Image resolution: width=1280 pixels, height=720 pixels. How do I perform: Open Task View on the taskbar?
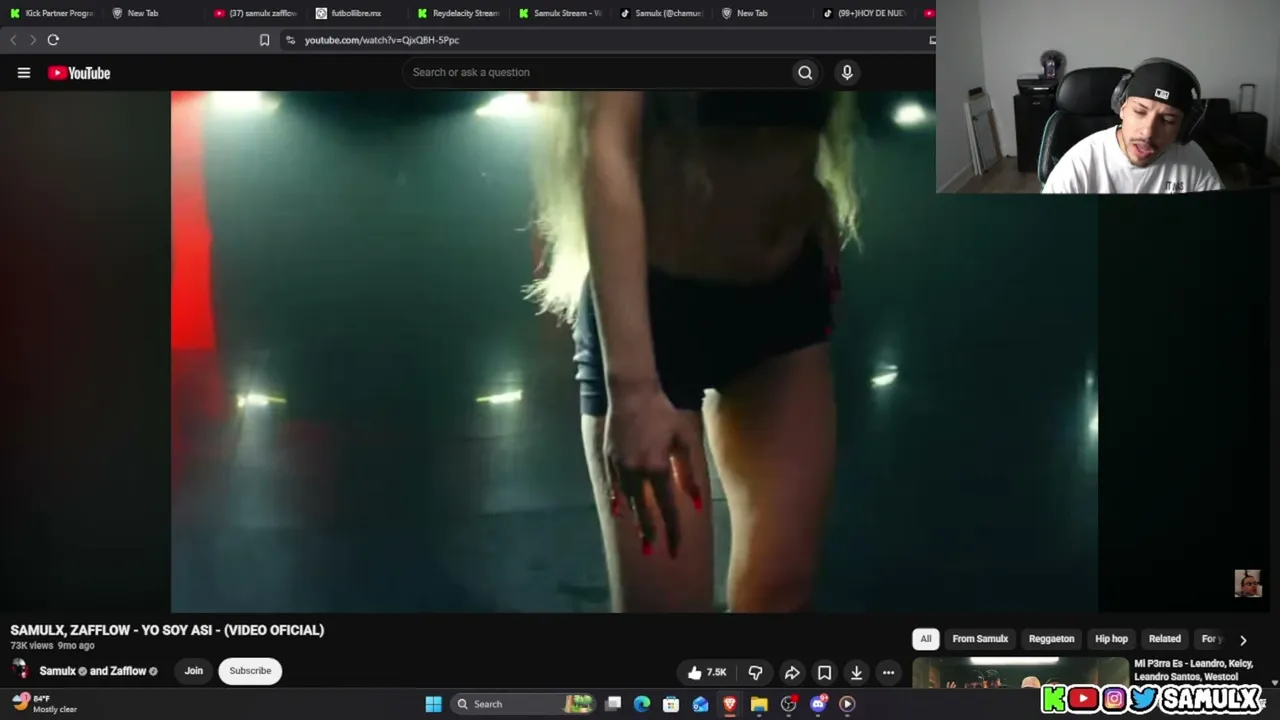pyautogui.click(x=613, y=704)
